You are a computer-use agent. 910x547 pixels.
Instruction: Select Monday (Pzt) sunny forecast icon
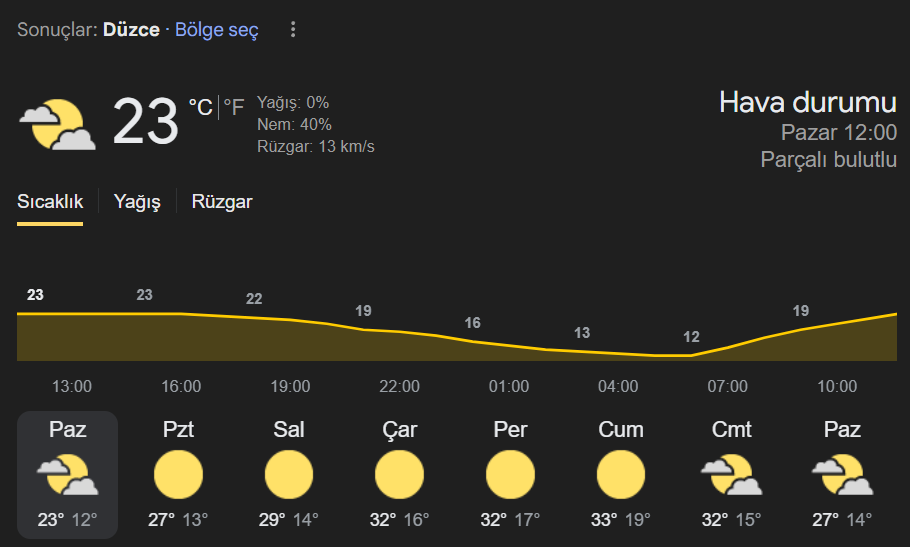click(178, 474)
